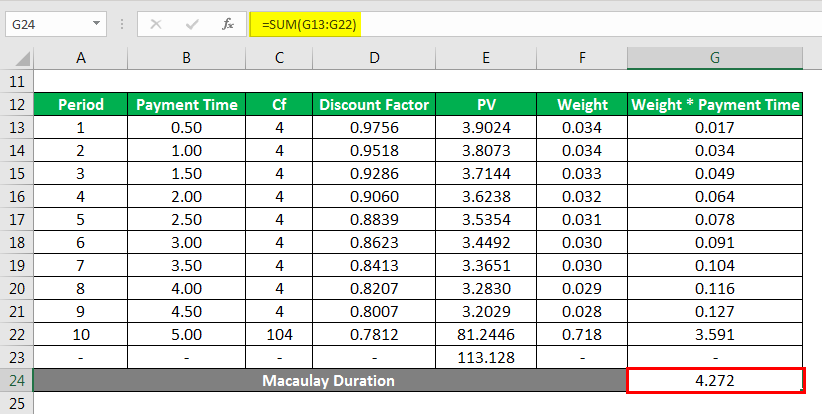Select discount factor cell 0.9286
Viewport: 822px width, 414px height.
click(374, 173)
